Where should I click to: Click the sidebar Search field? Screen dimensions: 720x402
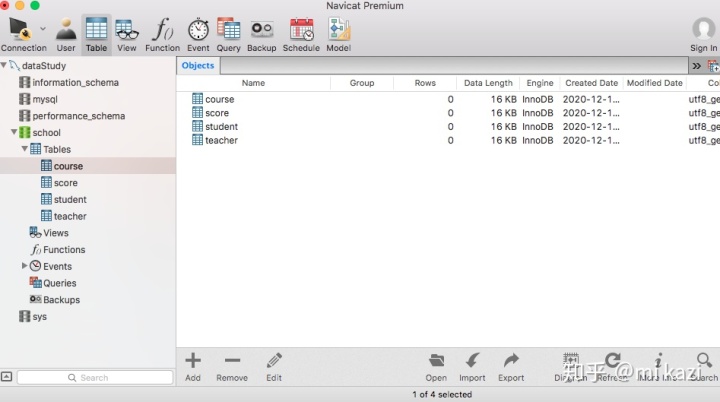[x=95, y=378]
